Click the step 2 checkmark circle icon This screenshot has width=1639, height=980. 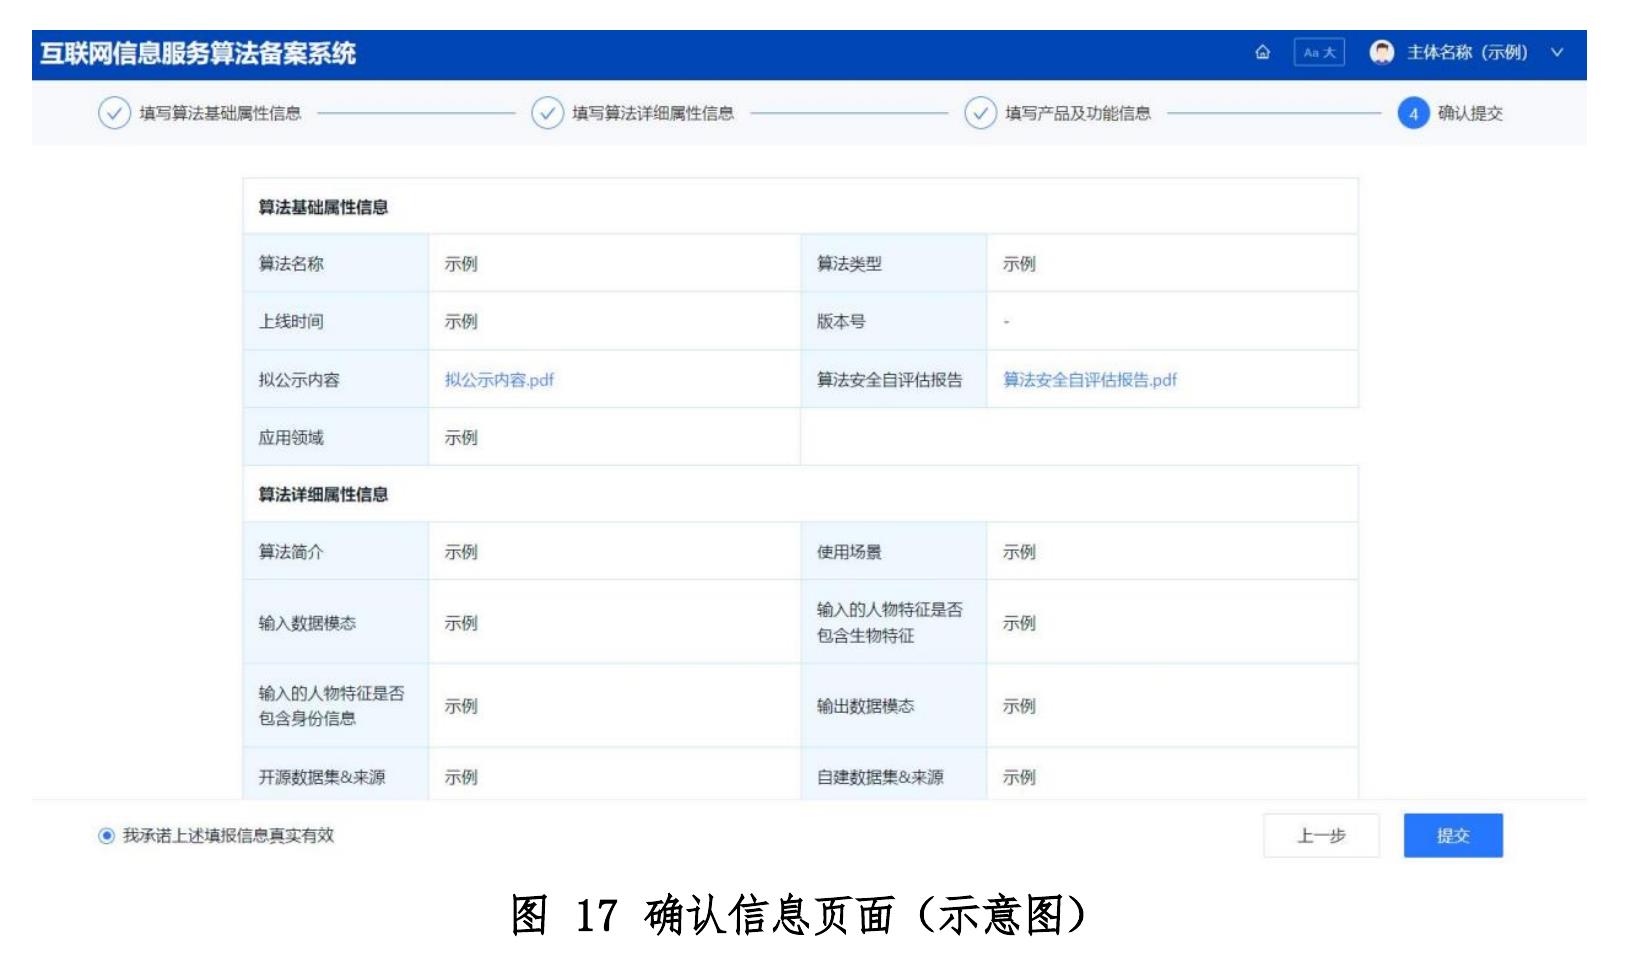(x=547, y=113)
